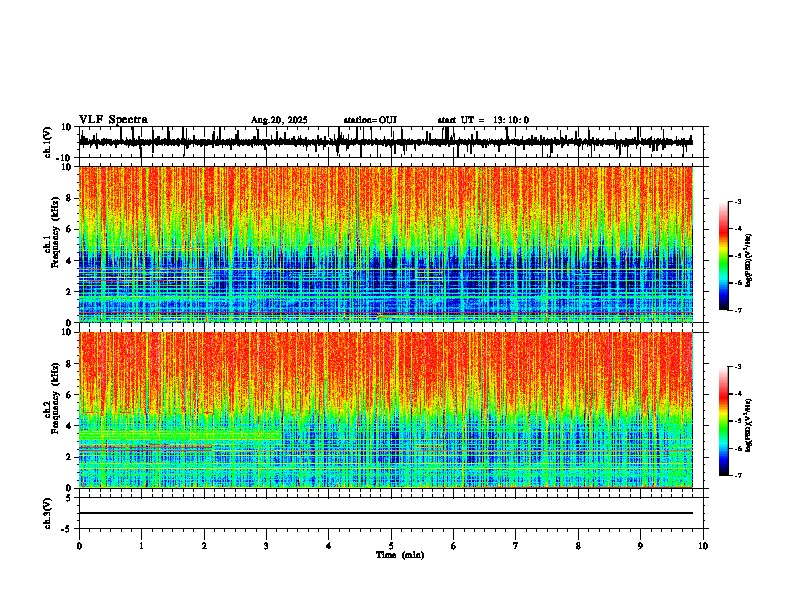
Task: Click time-axis tick label '1'
Action: (141, 546)
